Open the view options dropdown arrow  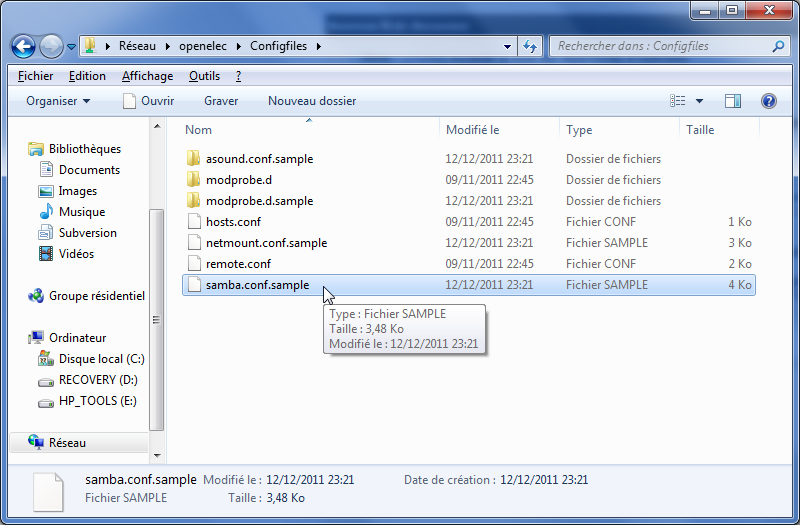coord(699,101)
